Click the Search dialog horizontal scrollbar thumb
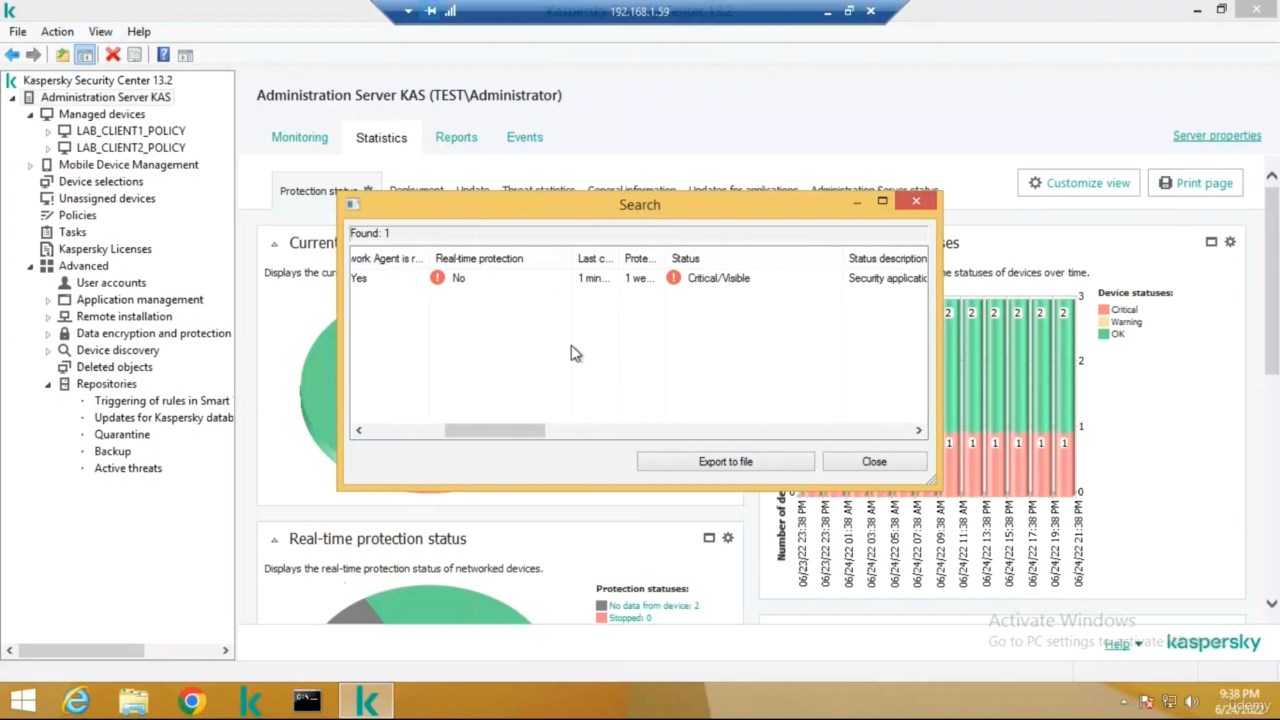This screenshot has height=720, width=1280. point(495,430)
